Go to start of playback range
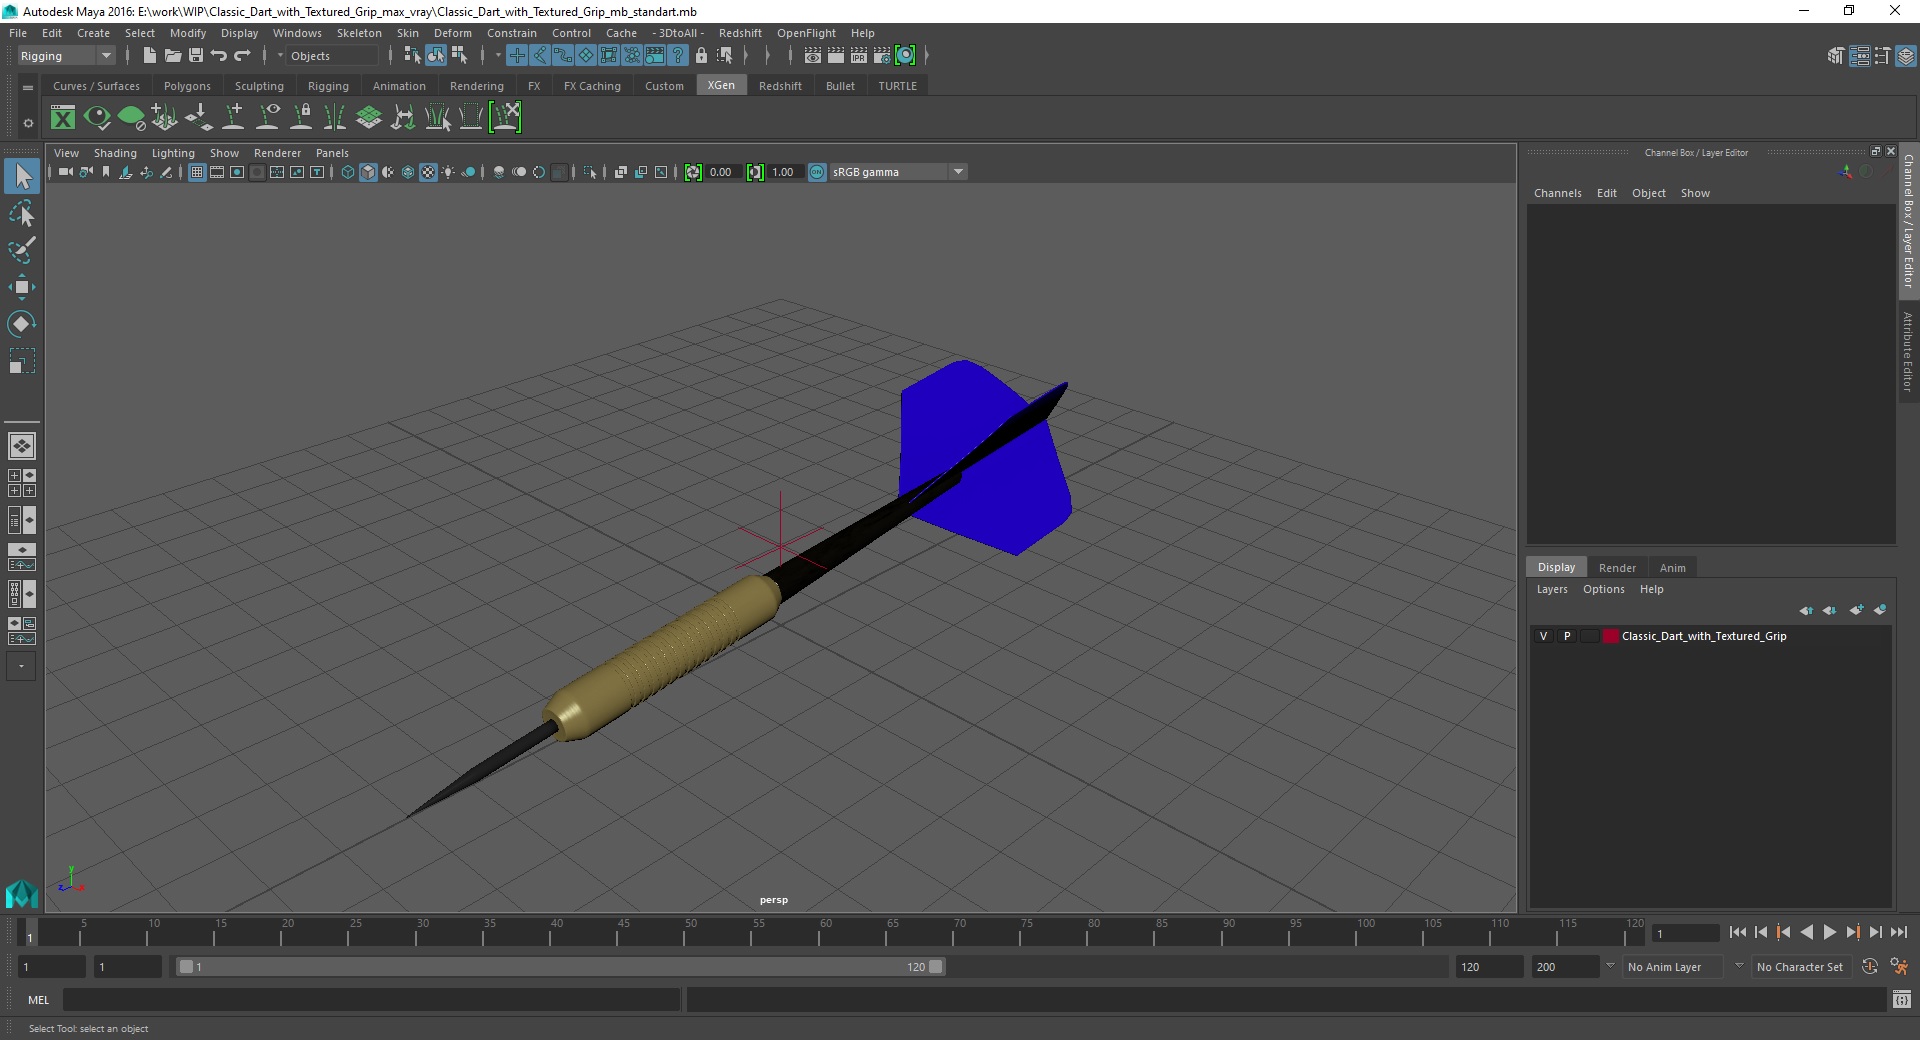The width and height of the screenshot is (1920, 1040). [1737, 932]
